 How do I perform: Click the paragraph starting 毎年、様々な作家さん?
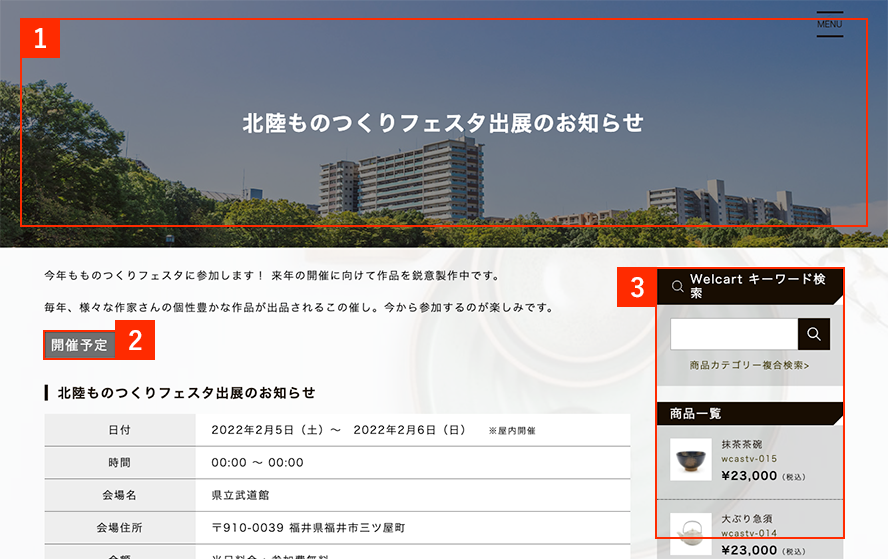[x=298, y=308]
